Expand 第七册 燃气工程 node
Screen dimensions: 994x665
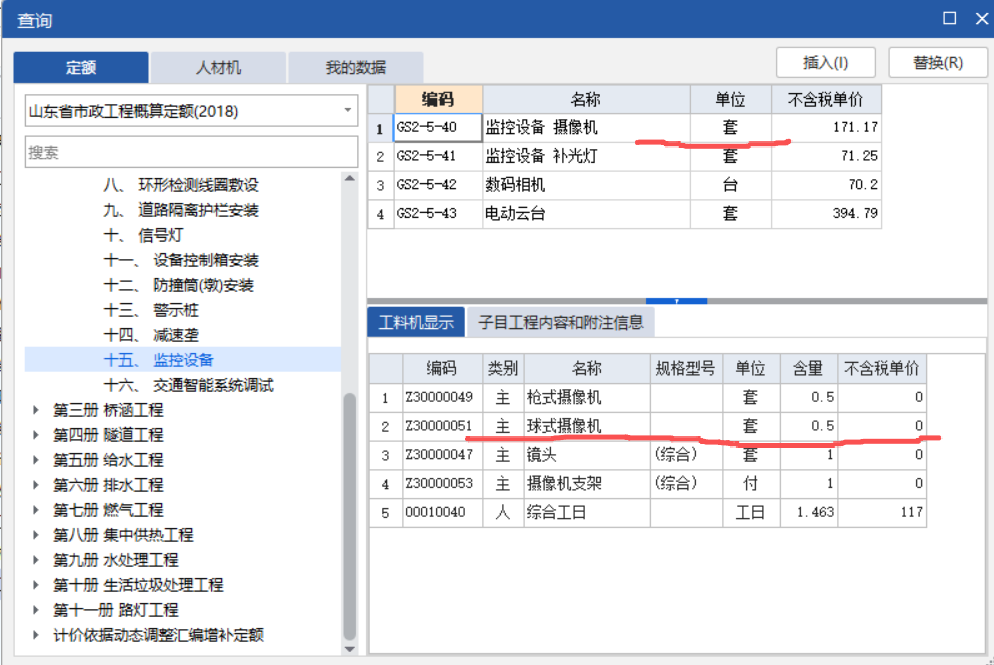(x=36, y=510)
